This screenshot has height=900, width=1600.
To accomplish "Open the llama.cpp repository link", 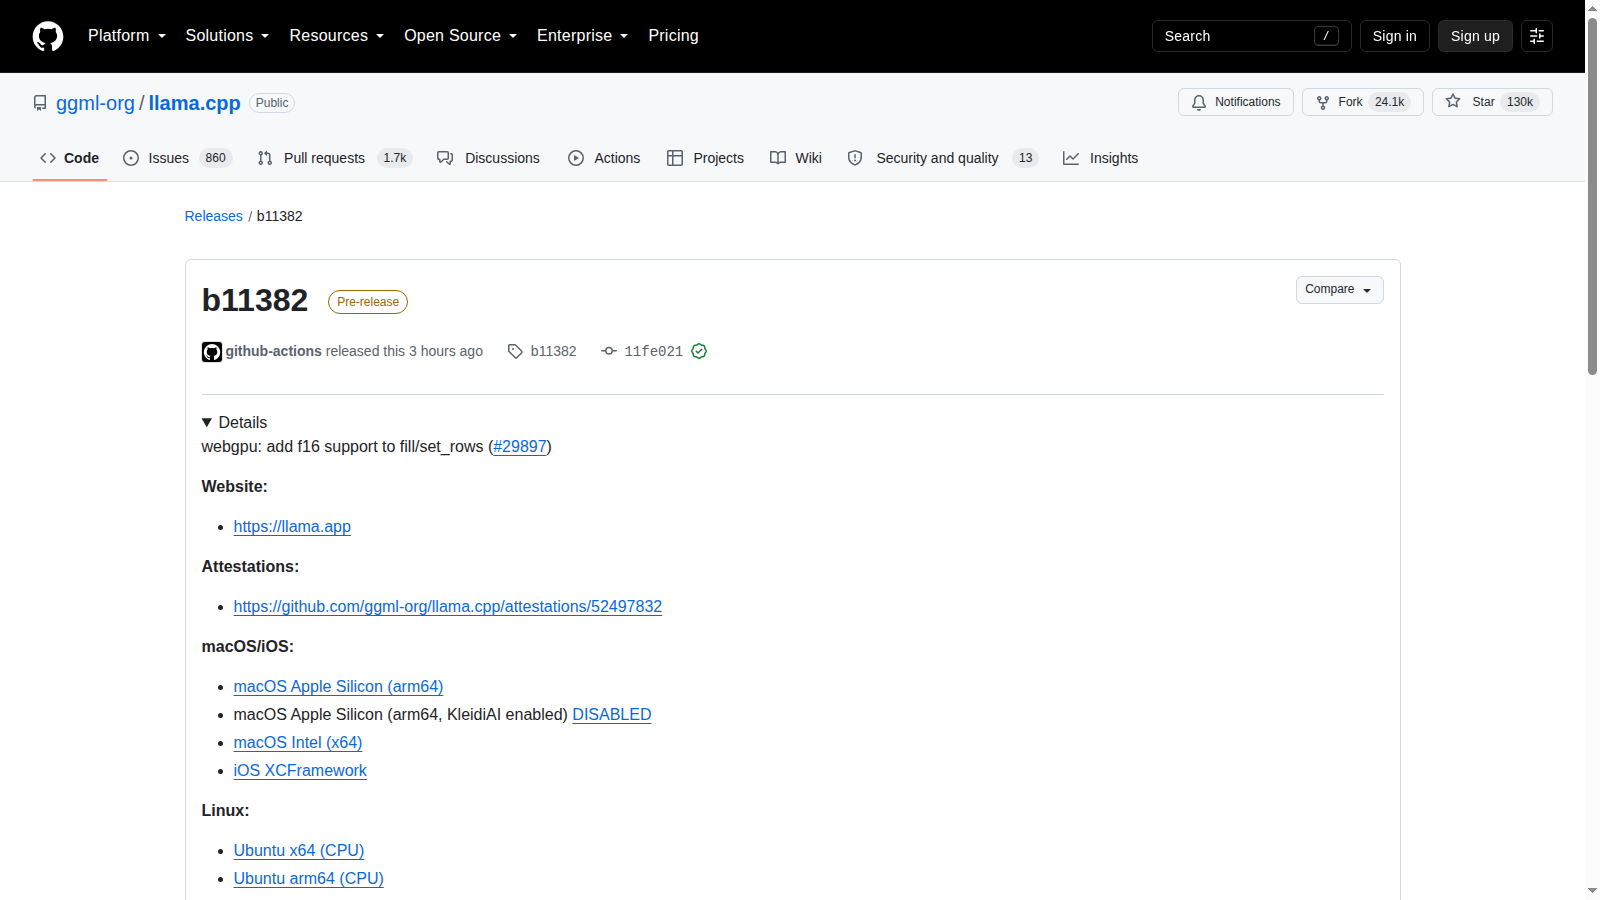I will pyautogui.click(x=195, y=103).
